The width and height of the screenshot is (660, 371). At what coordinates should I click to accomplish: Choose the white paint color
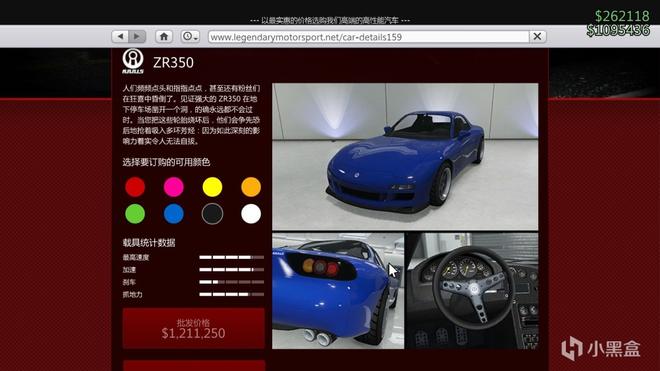point(251,214)
